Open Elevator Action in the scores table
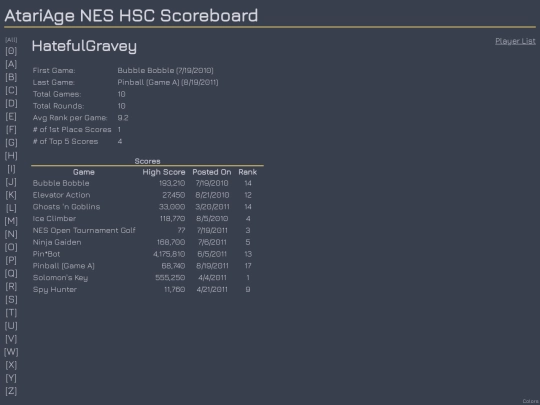This screenshot has width=540, height=405. click(61, 195)
